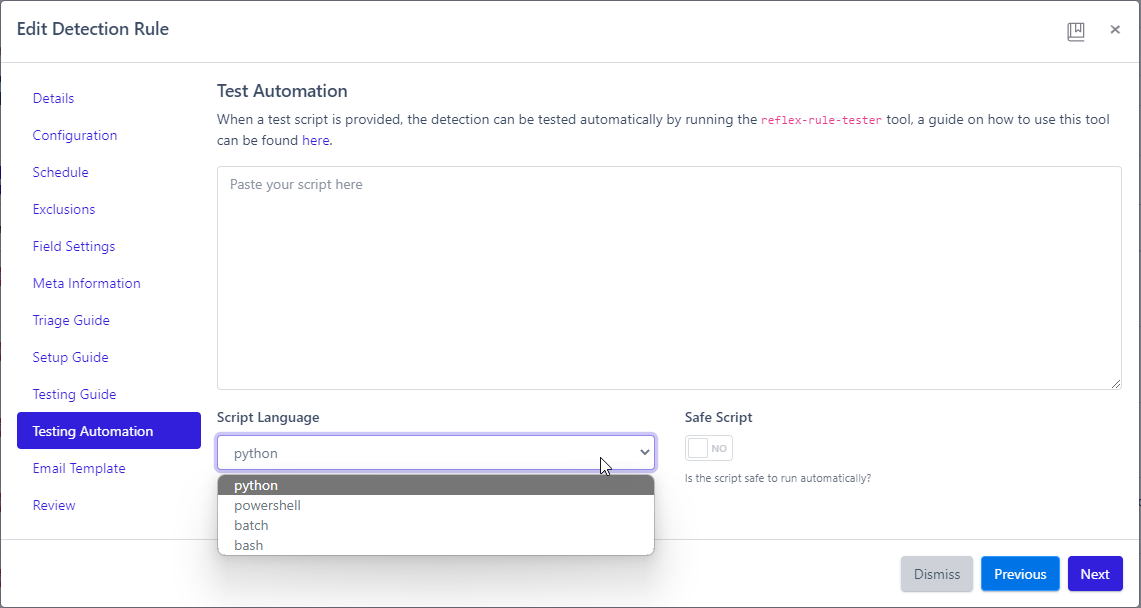The image size is (1141, 608).
Task: Open the Email Template section
Action: click(x=79, y=468)
